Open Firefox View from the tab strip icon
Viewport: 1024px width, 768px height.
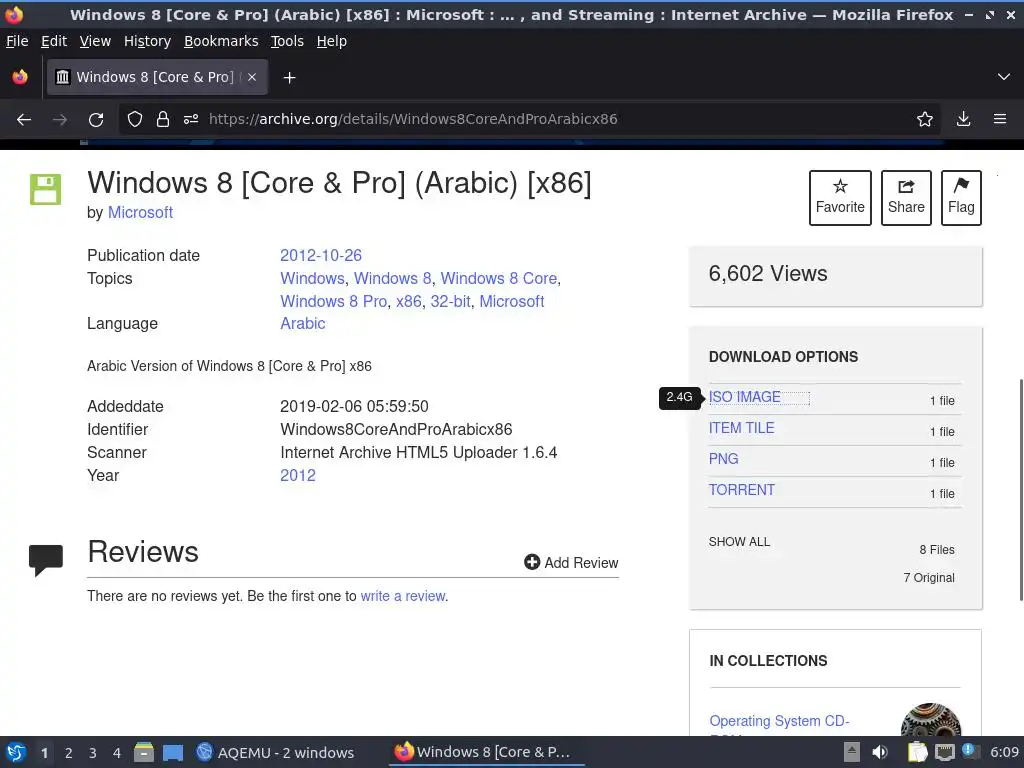pos(20,77)
